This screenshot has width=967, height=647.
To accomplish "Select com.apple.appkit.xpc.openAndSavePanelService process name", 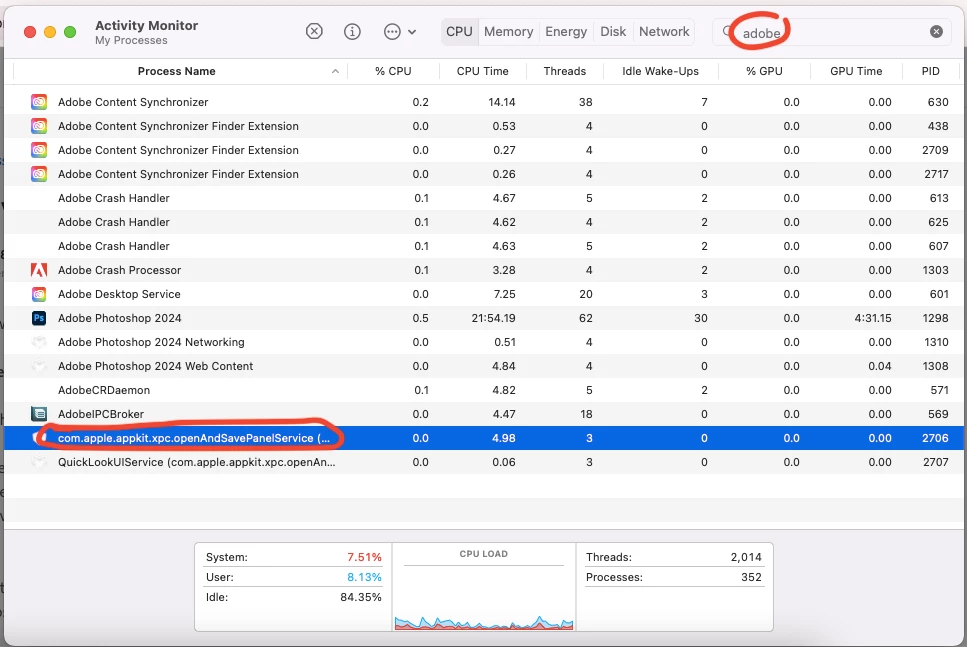I will click(x=194, y=438).
